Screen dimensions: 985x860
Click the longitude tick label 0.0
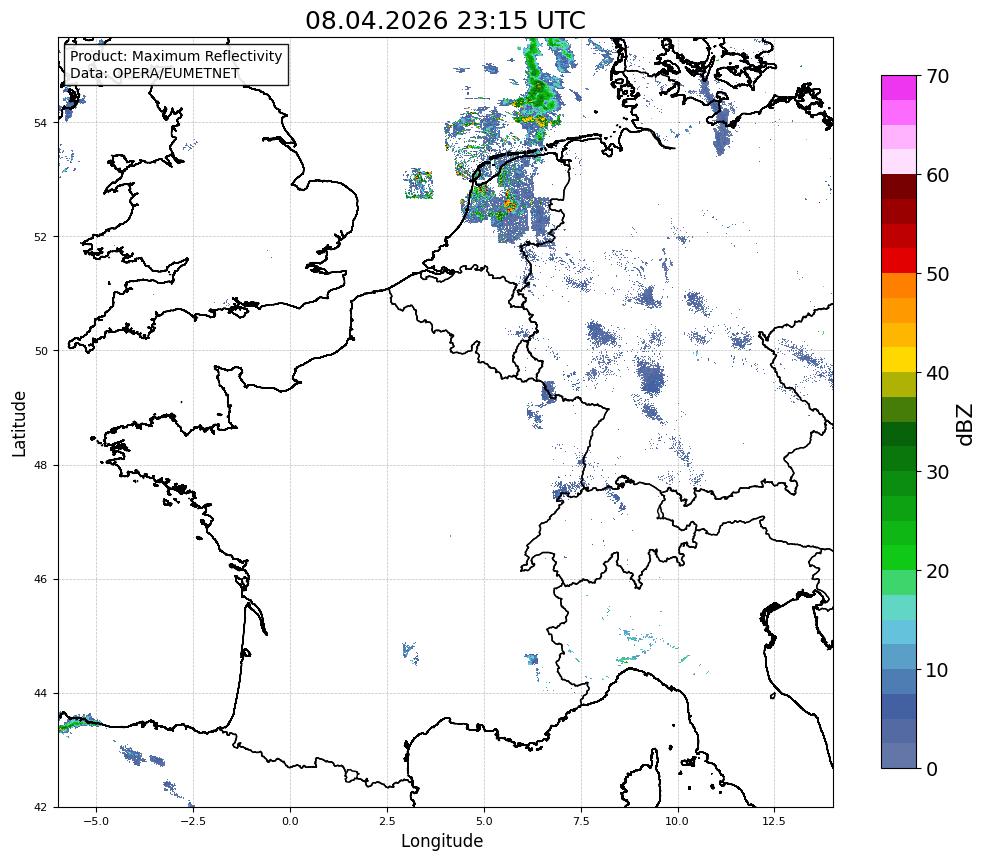[x=290, y=821]
